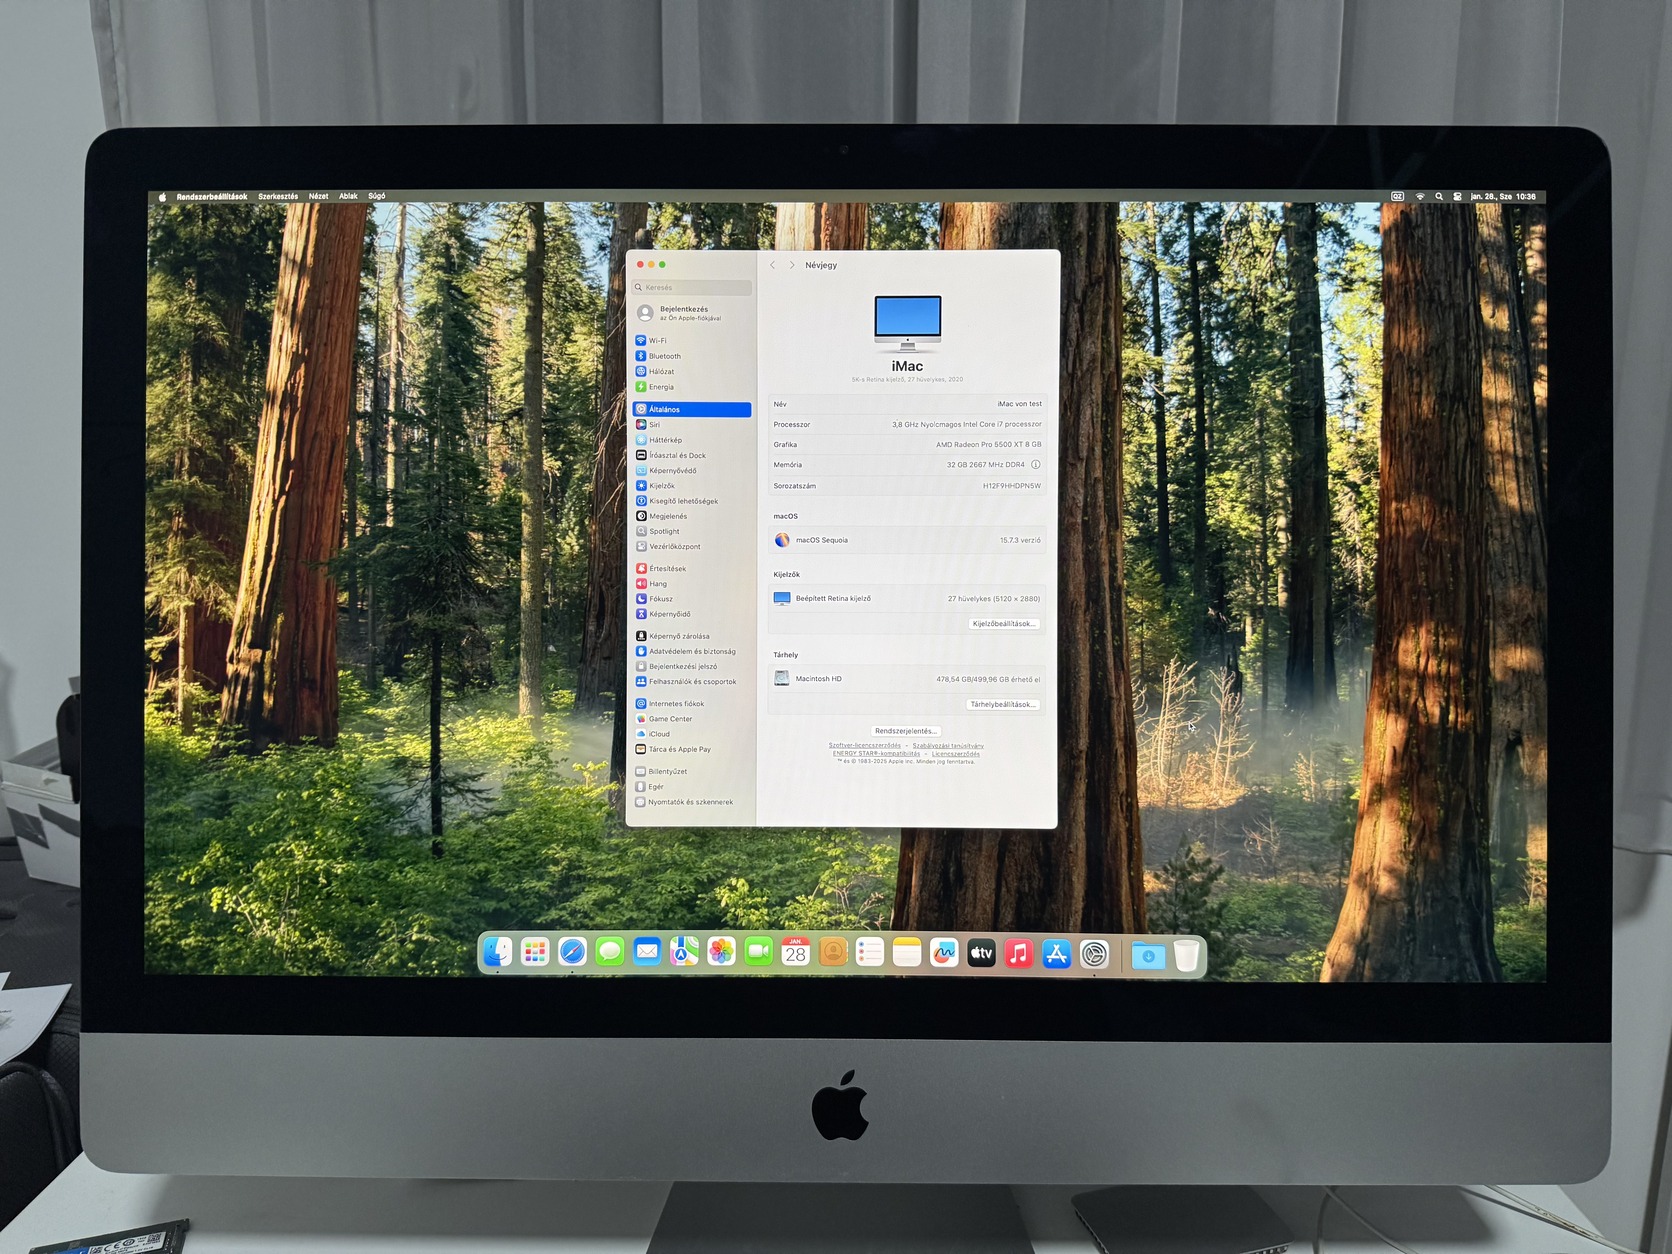
Task: Open Energia settings in the sidebar
Action: tap(692, 387)
